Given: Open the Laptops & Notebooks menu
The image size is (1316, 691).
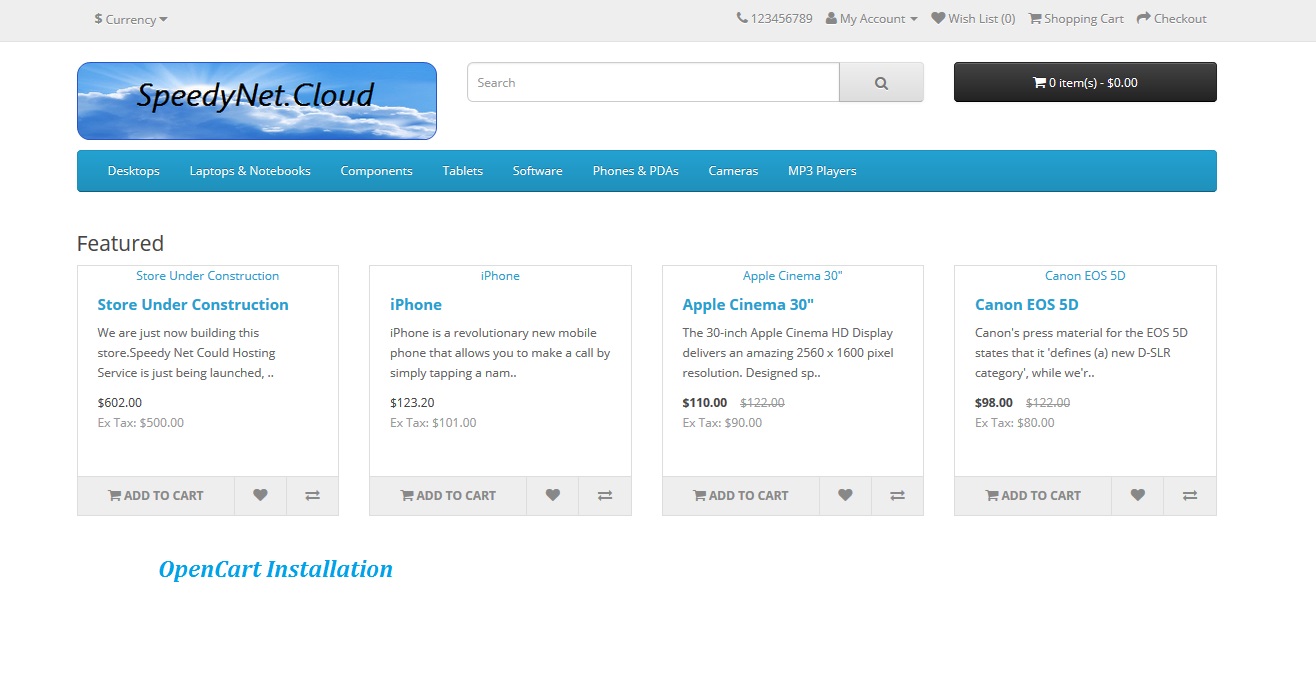Looking at the screenshot, I should tap(250, 171).
